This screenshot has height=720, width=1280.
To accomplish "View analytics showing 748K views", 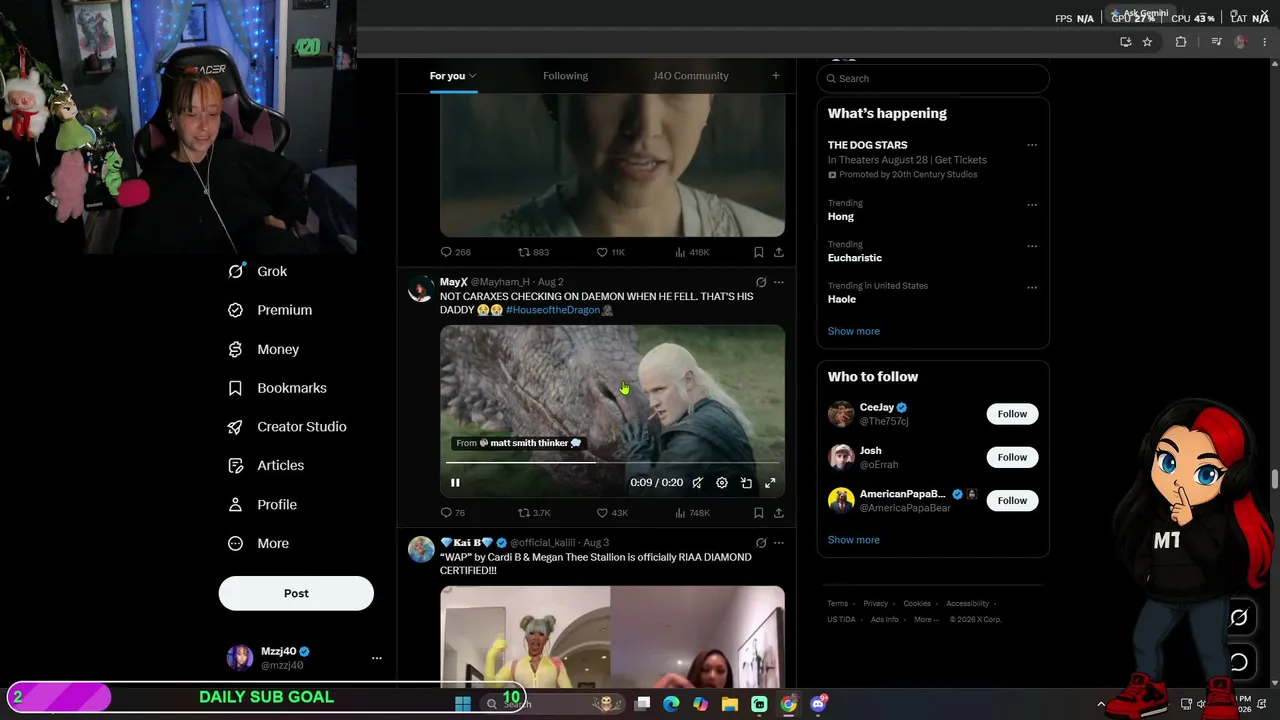I will click(x=692, y=513).
